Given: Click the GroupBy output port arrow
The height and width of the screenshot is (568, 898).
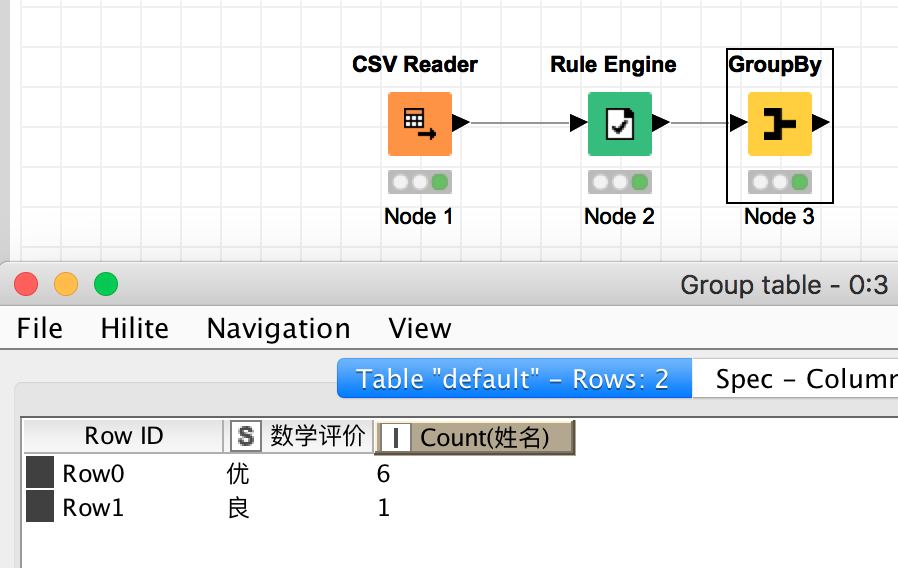Looking at the screenshot, I should pyautogui.click(x=821, y=123).
